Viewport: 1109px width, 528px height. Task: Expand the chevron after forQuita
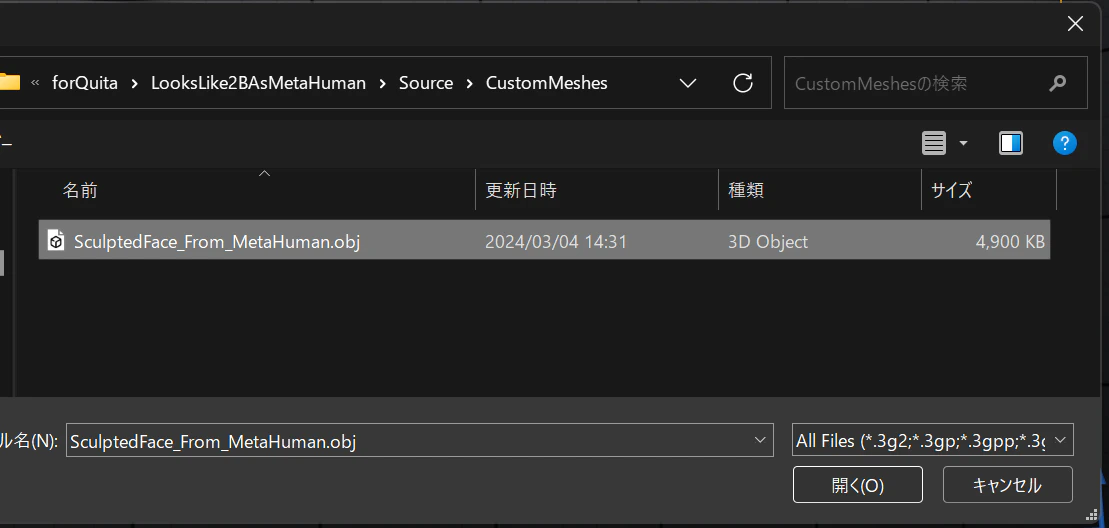(x=133, y=83)
